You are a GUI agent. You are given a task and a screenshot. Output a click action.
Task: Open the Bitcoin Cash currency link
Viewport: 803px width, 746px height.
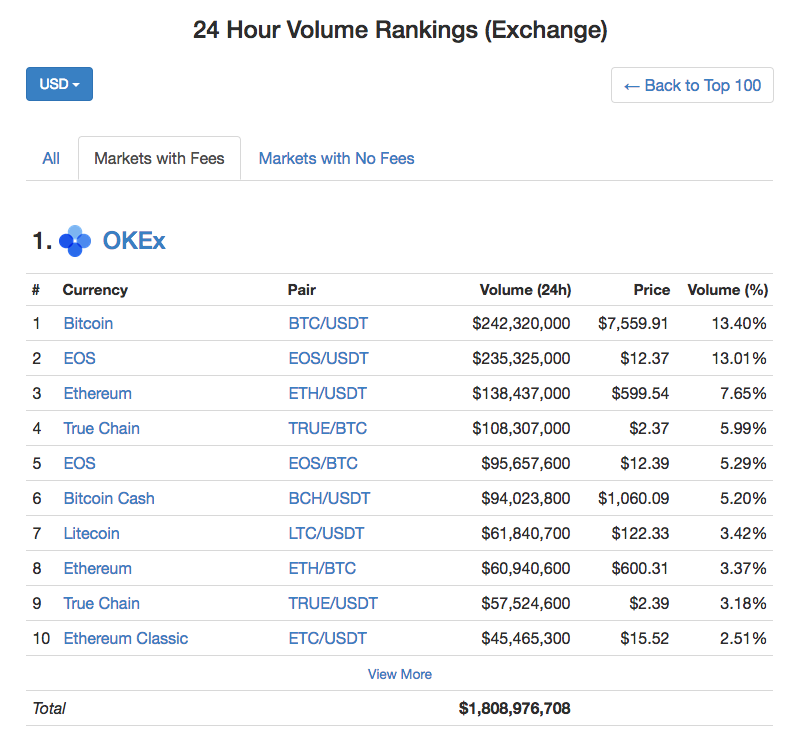[109, 498]
